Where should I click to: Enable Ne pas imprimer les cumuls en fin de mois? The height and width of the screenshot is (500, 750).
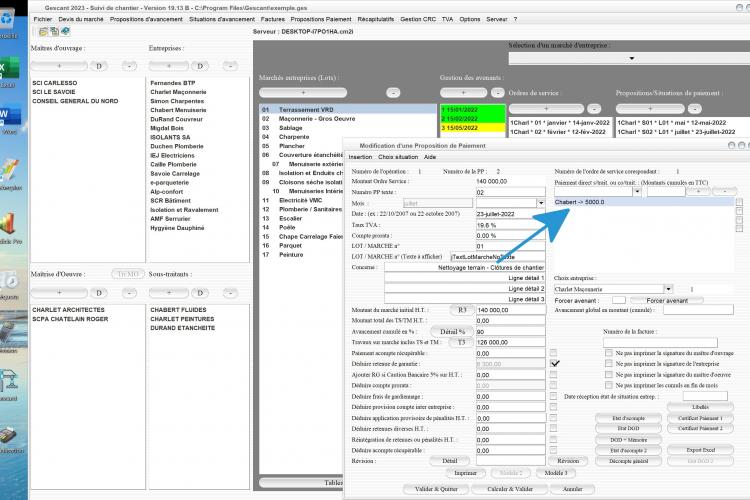click(x=608, y=385)
